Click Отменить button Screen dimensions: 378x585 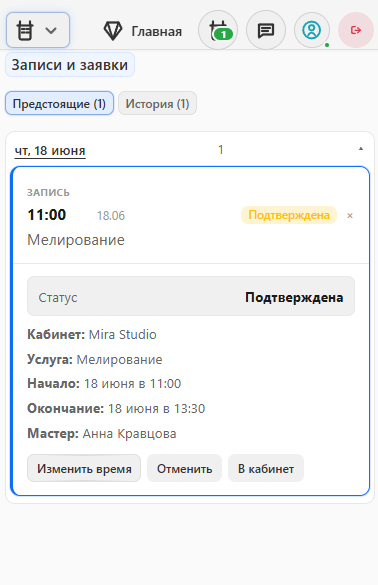coord(184,468)
